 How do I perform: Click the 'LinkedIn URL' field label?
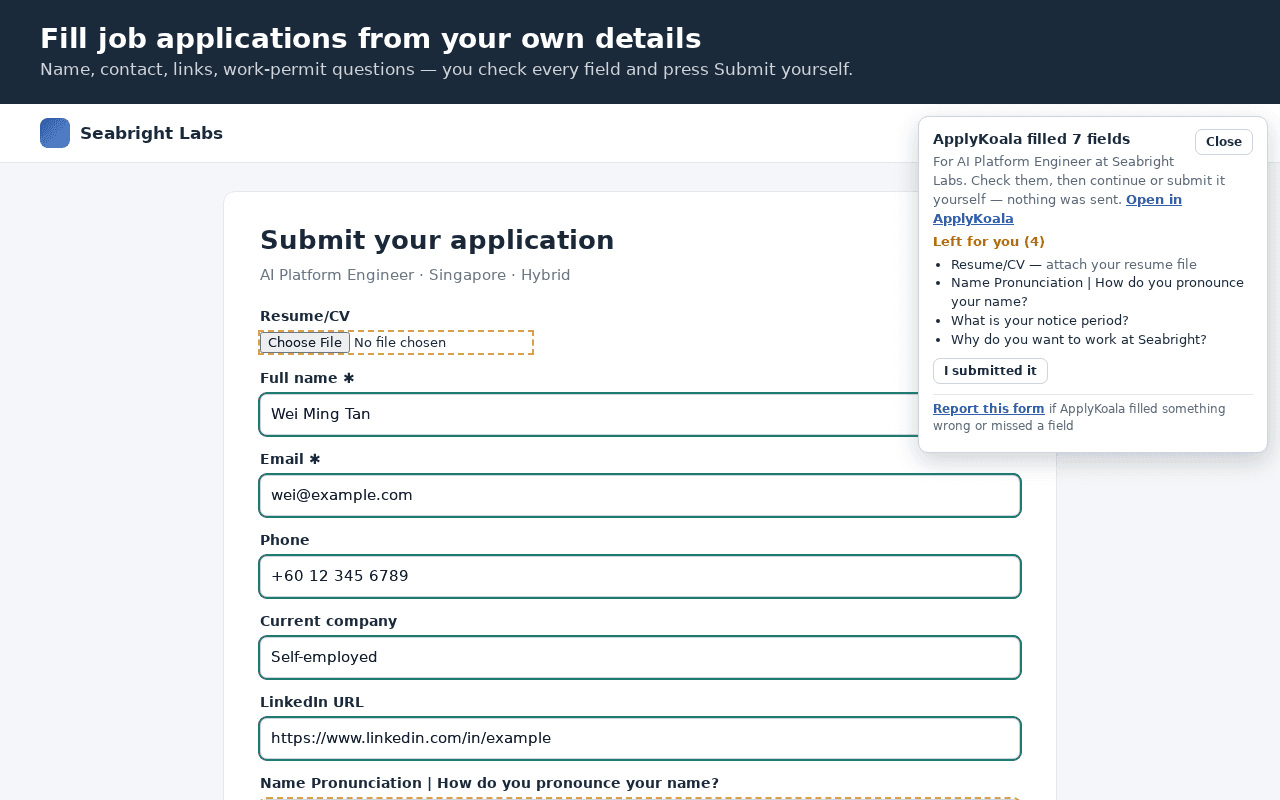click(312, 702)
